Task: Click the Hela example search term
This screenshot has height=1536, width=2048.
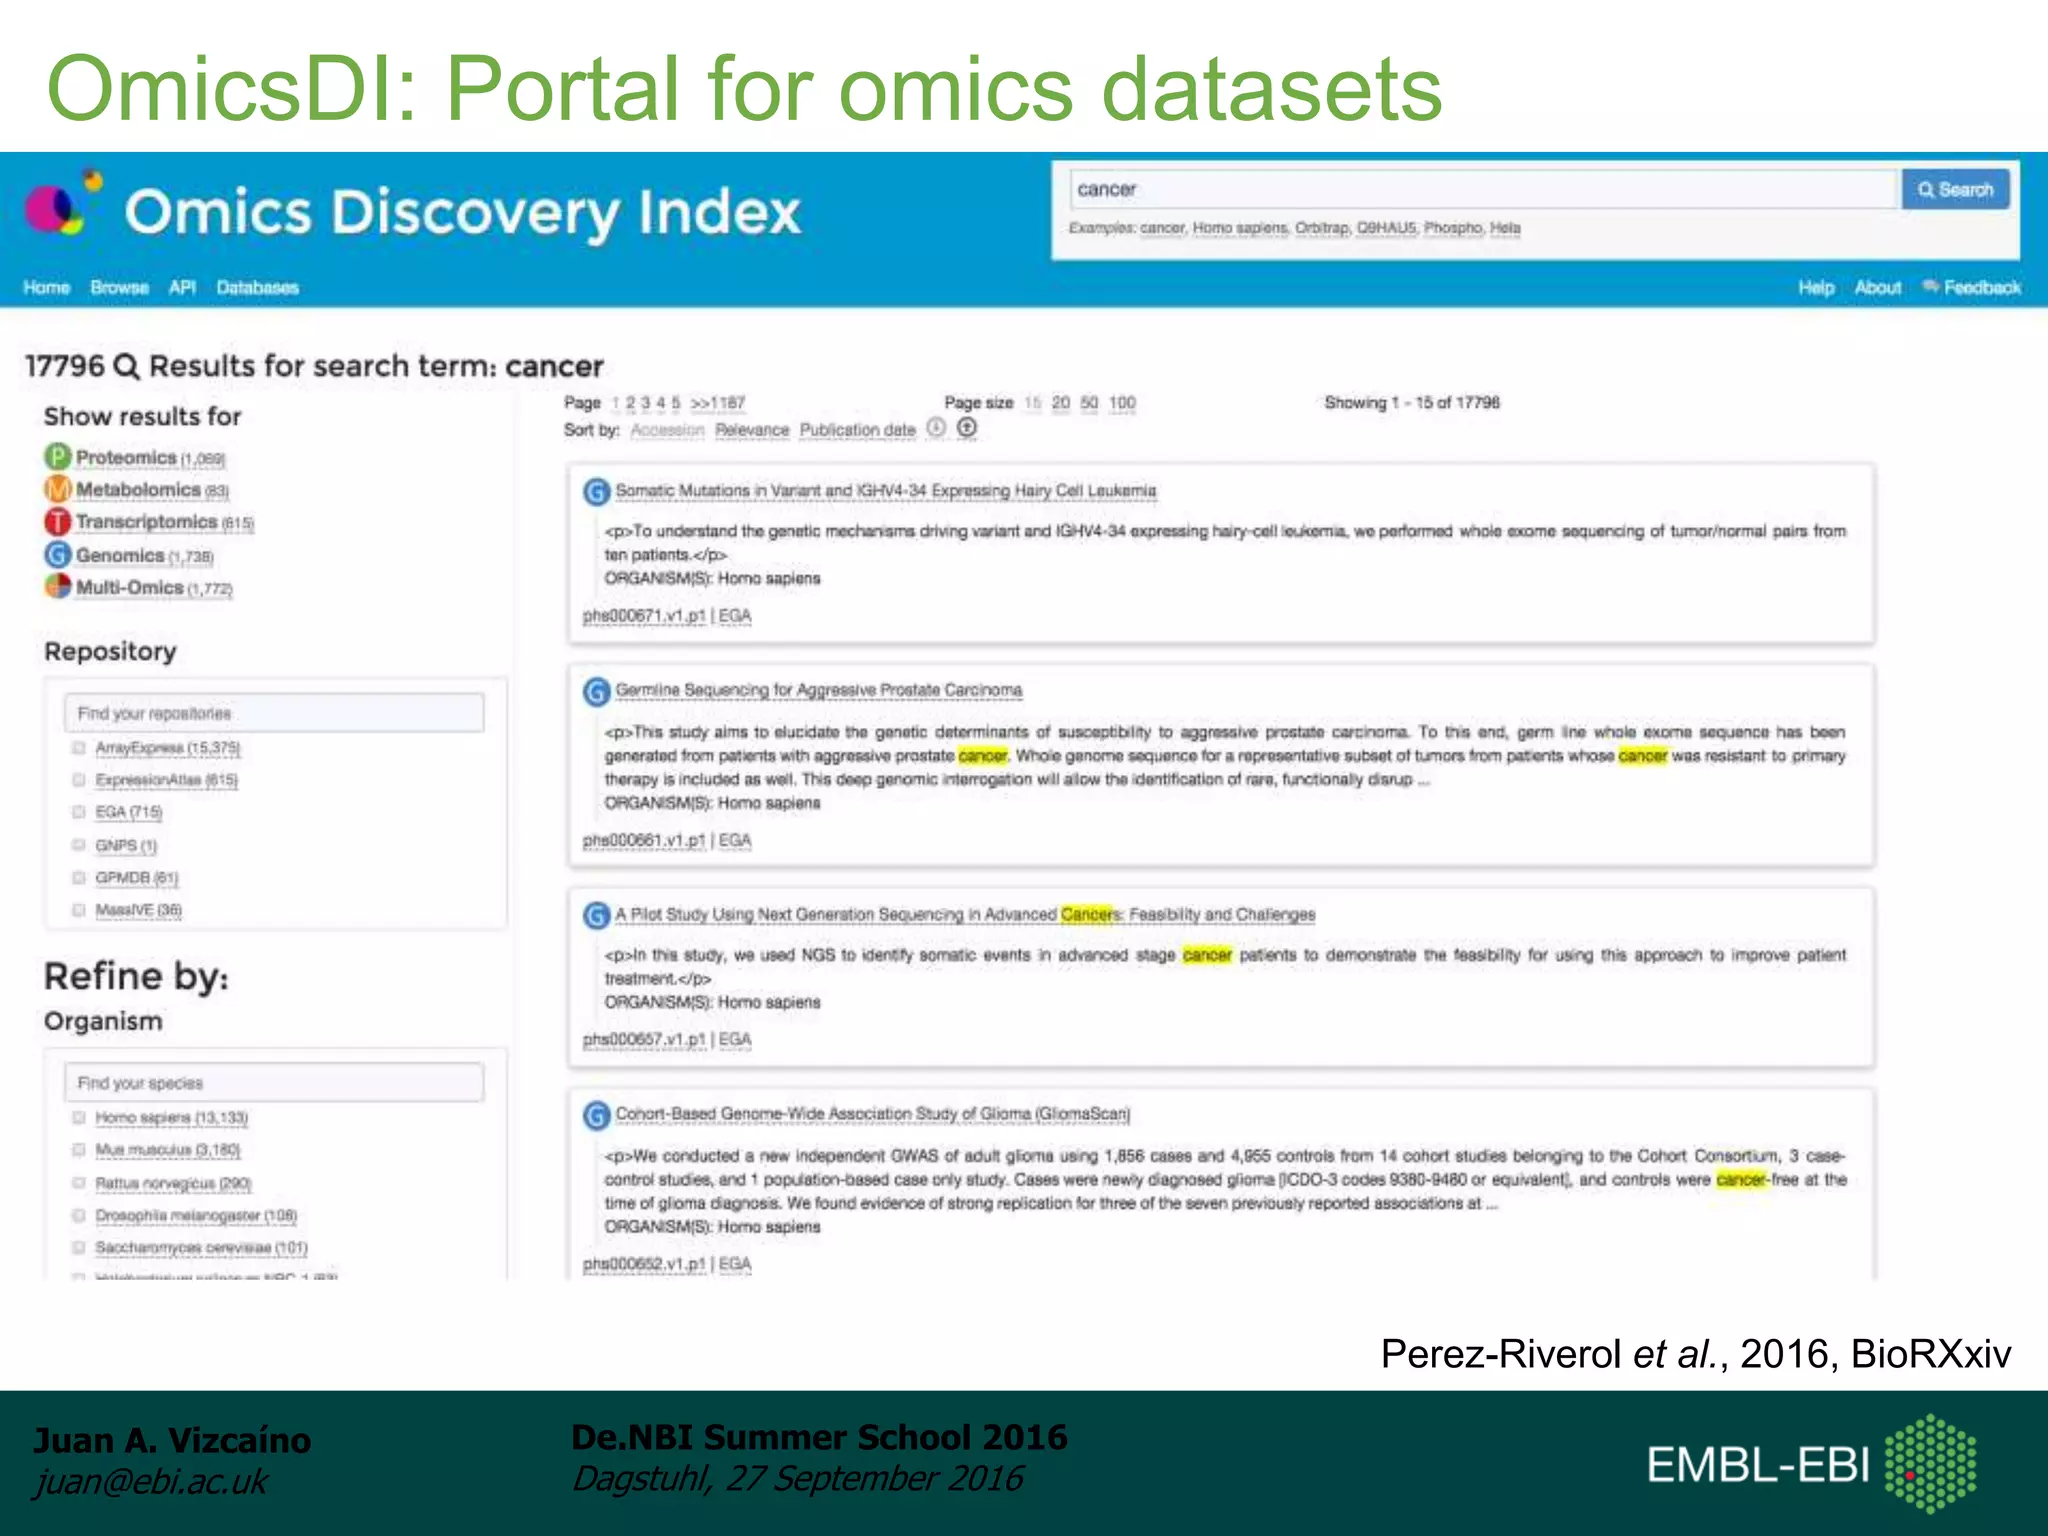Action: click(1505, 228)
